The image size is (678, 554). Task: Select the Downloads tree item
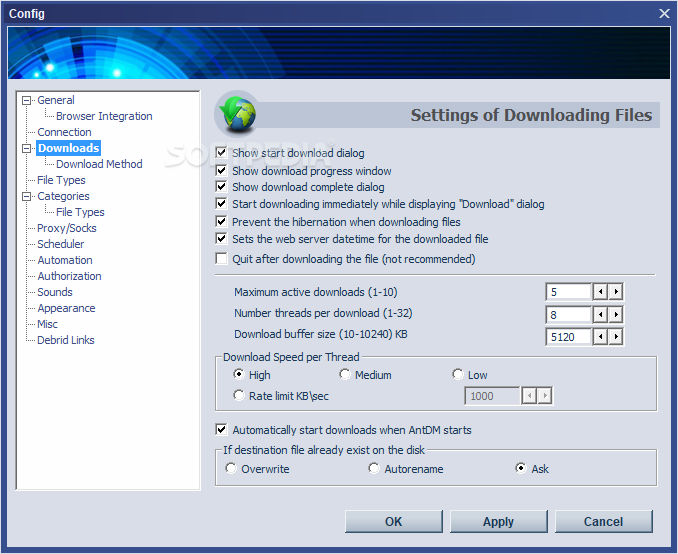69,148
